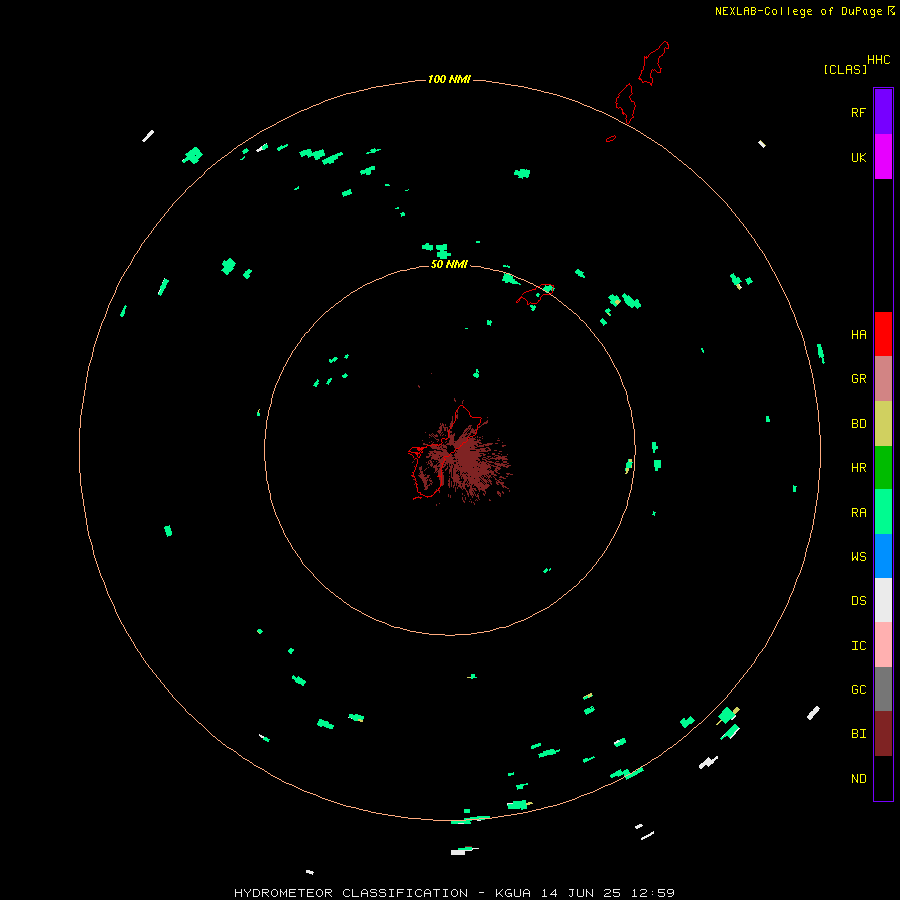Click the HA legend label
This screenshot has width=900, height=900.
point(858,335)
